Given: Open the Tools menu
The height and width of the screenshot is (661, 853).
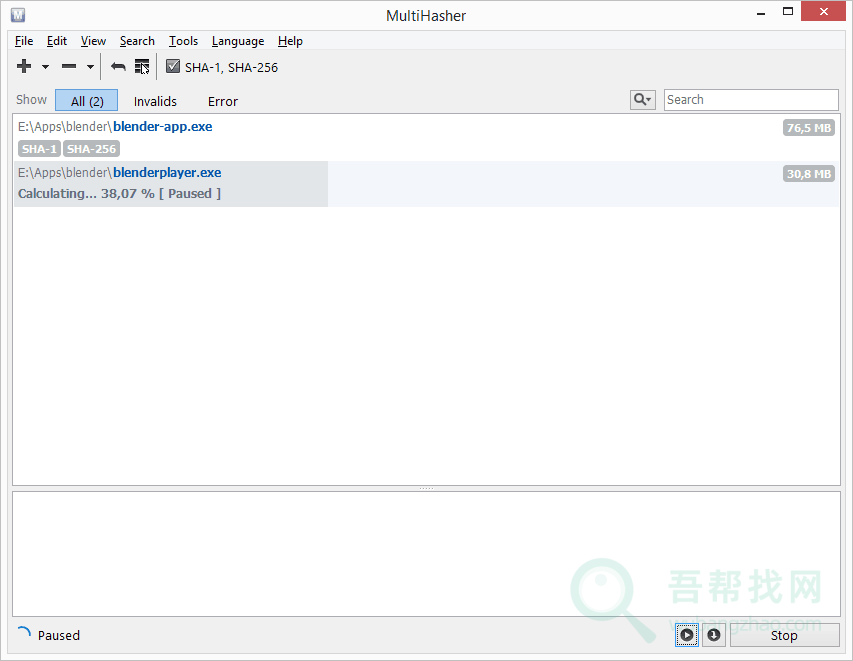Looking at the screenshot, I should click(183, 41).
